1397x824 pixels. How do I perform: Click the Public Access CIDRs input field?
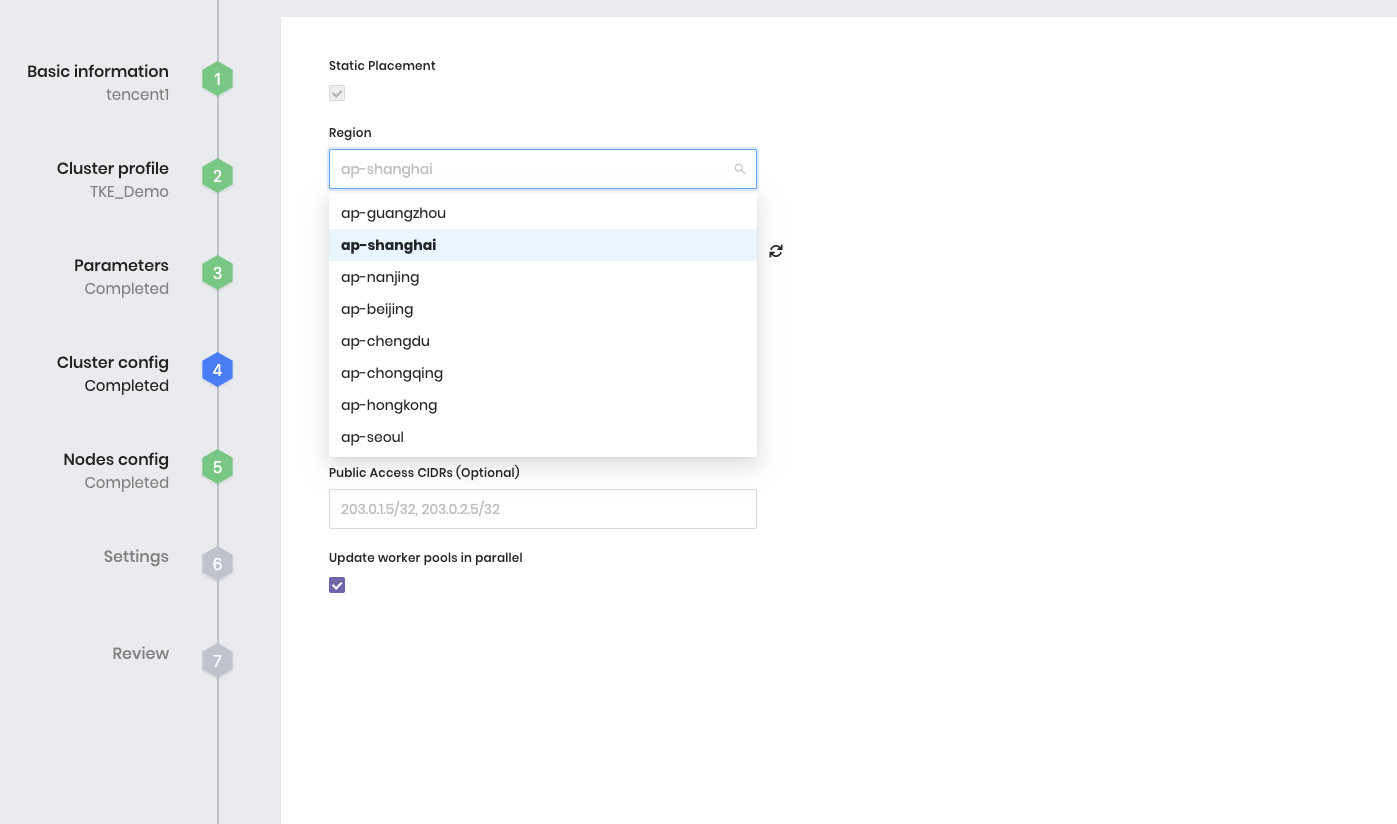542,509
